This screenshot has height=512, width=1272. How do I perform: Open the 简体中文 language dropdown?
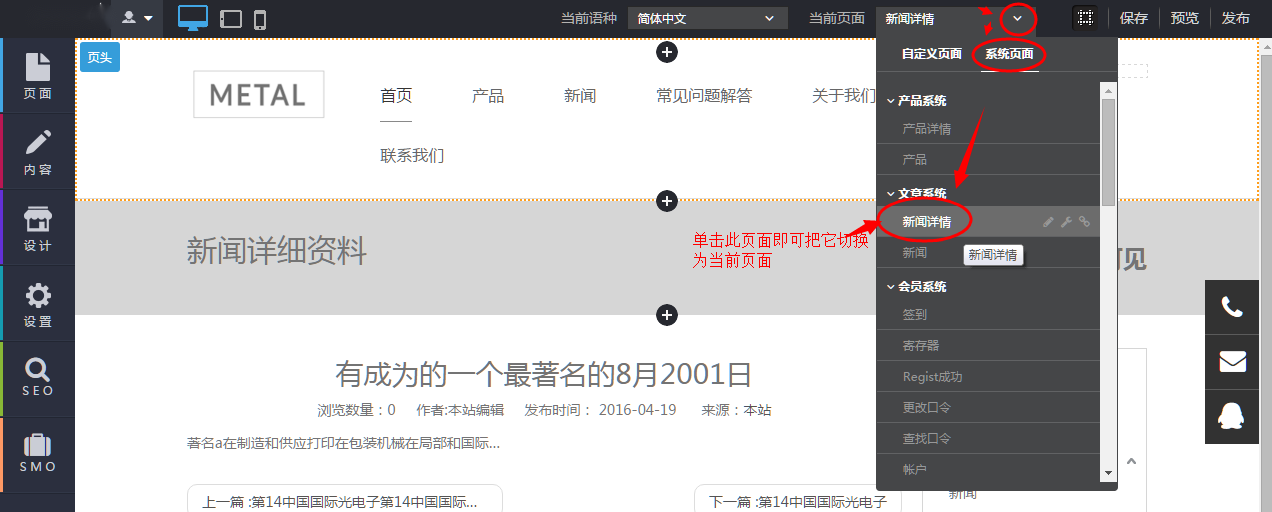pyautogui.click(x=707, y=18)
